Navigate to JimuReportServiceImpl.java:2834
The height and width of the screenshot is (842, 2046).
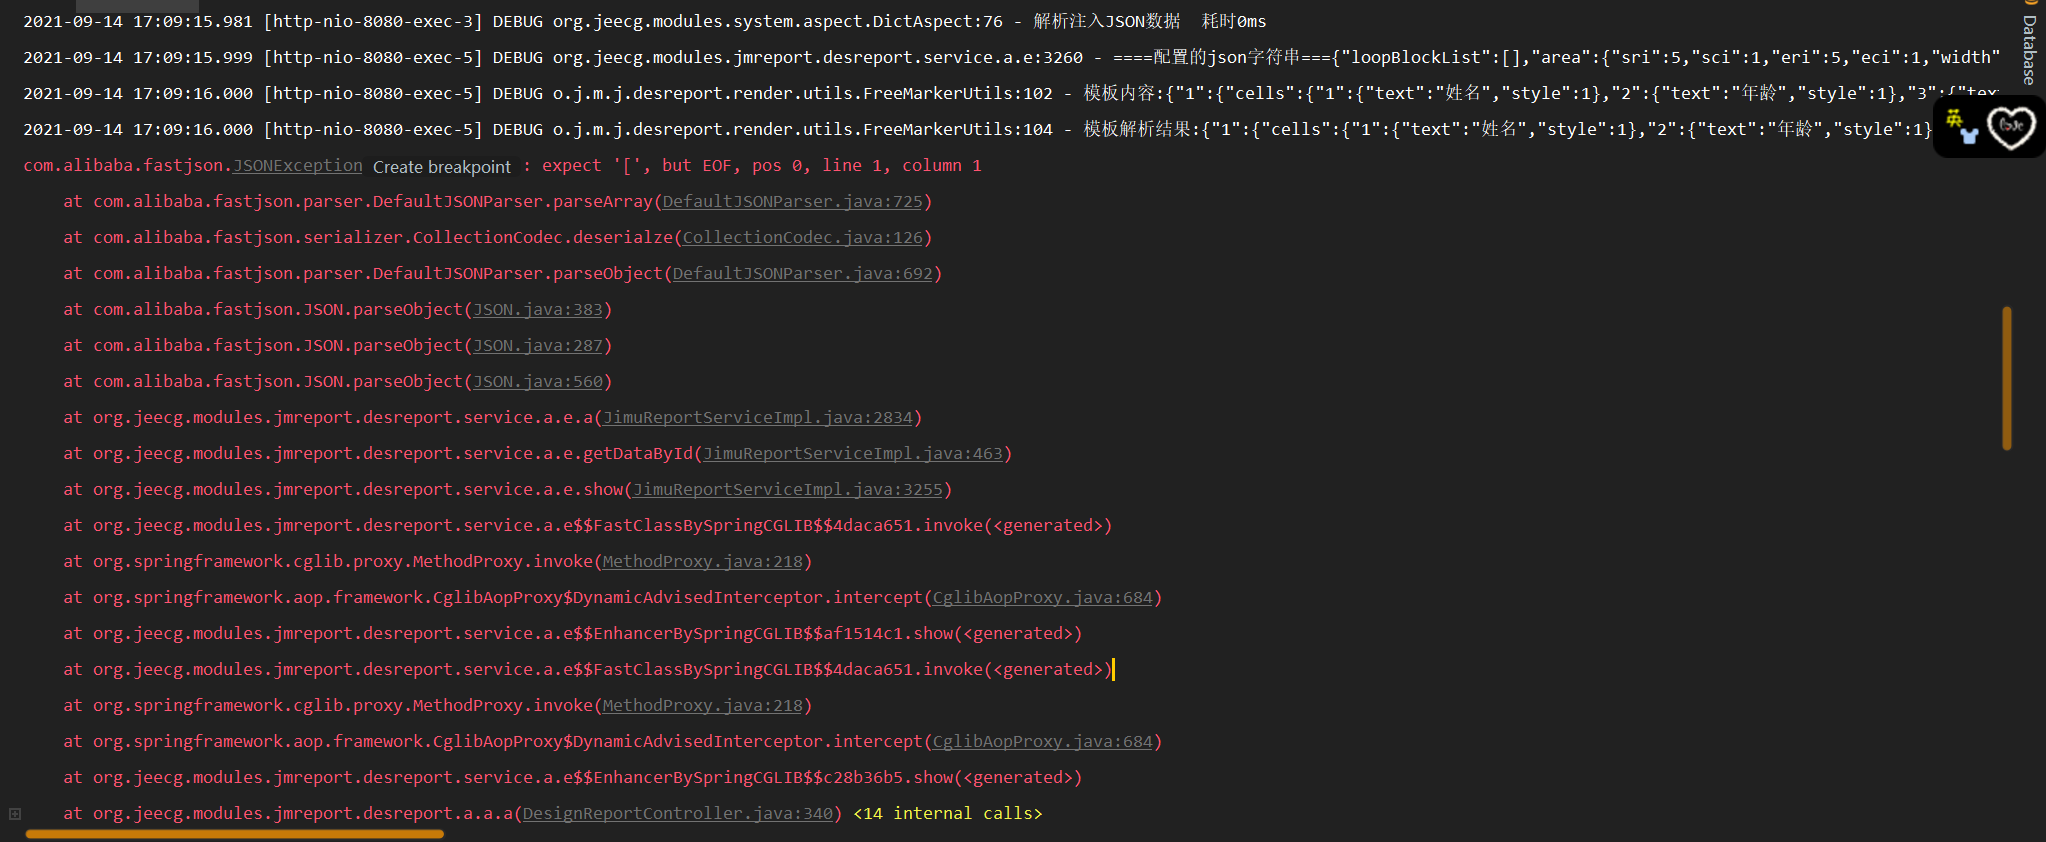[758, 418]
